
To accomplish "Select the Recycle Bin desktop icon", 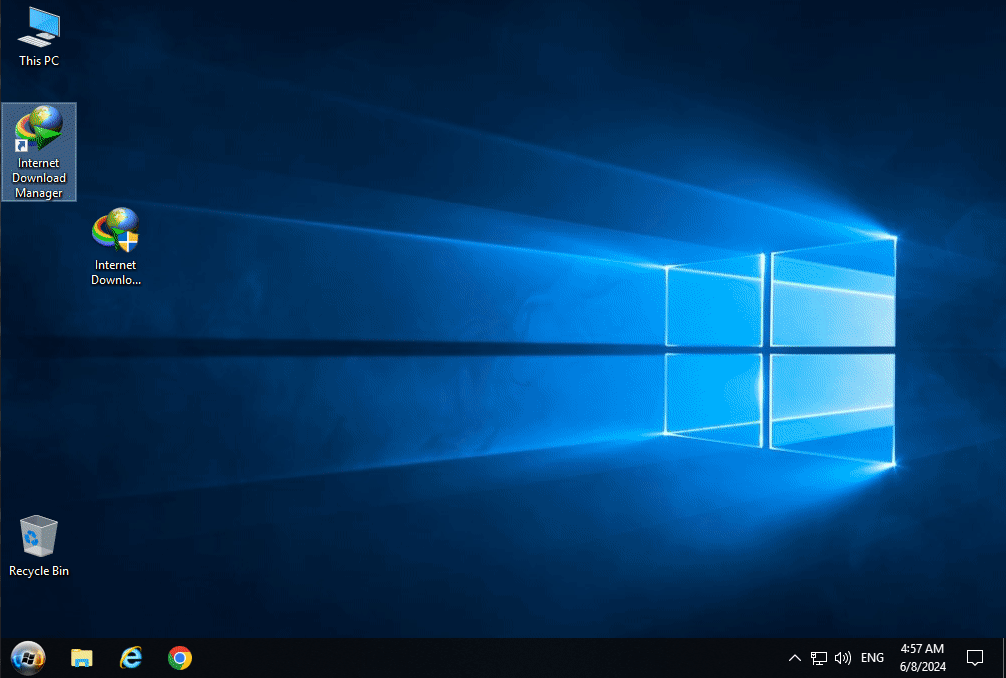I will (x=38, y=546).
